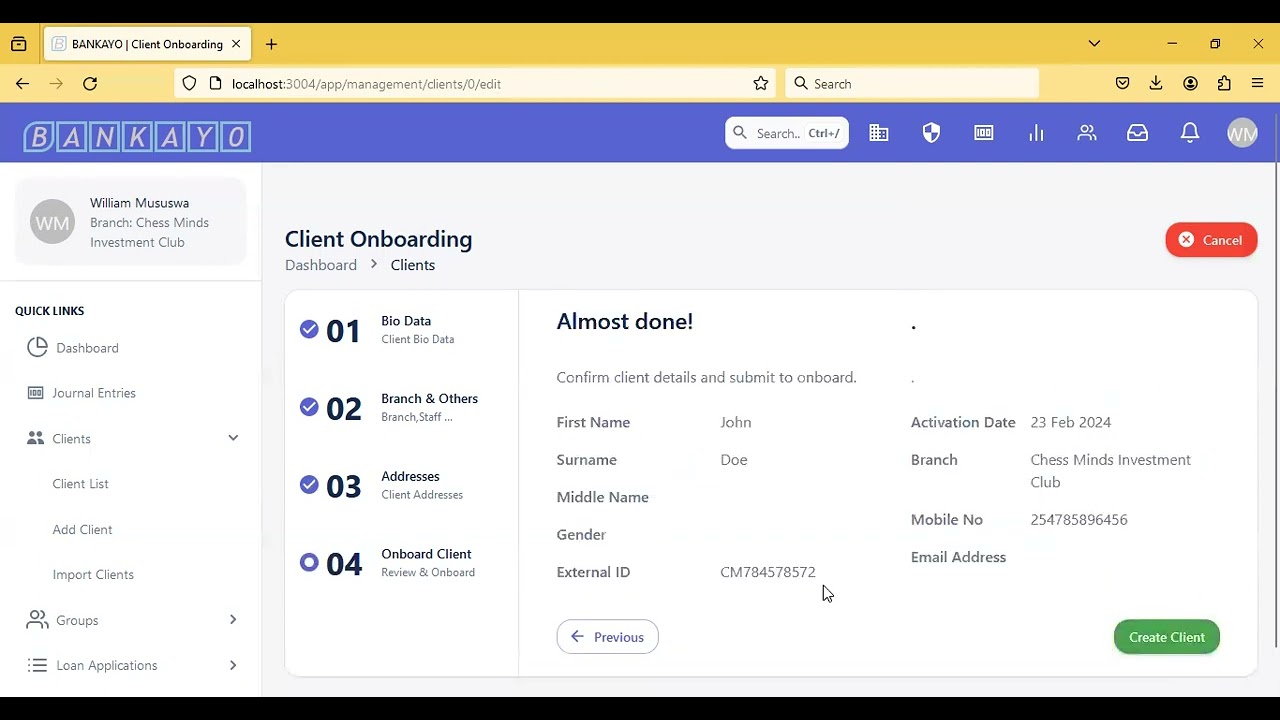This screenshot has width=1280, height=720.
Task: Click the browser address bar URL
Action: (x=366, y=84)
